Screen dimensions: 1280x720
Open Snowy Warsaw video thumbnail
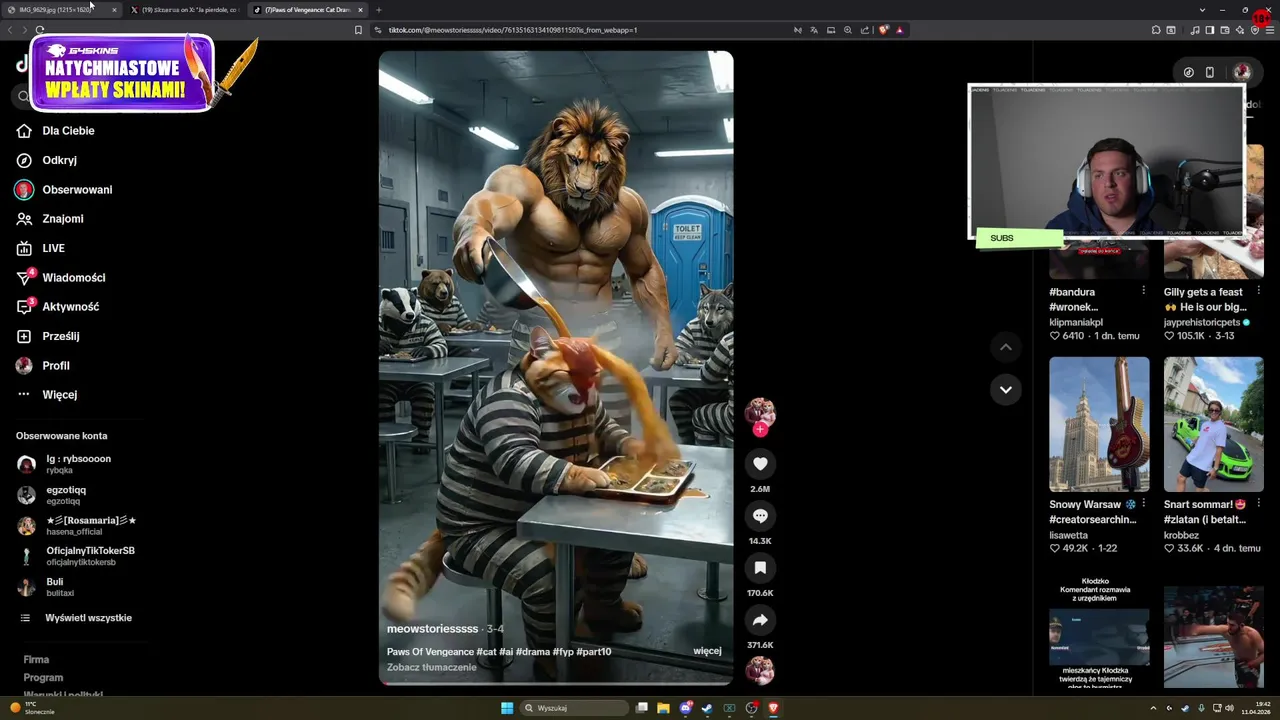click(1099, 424)
